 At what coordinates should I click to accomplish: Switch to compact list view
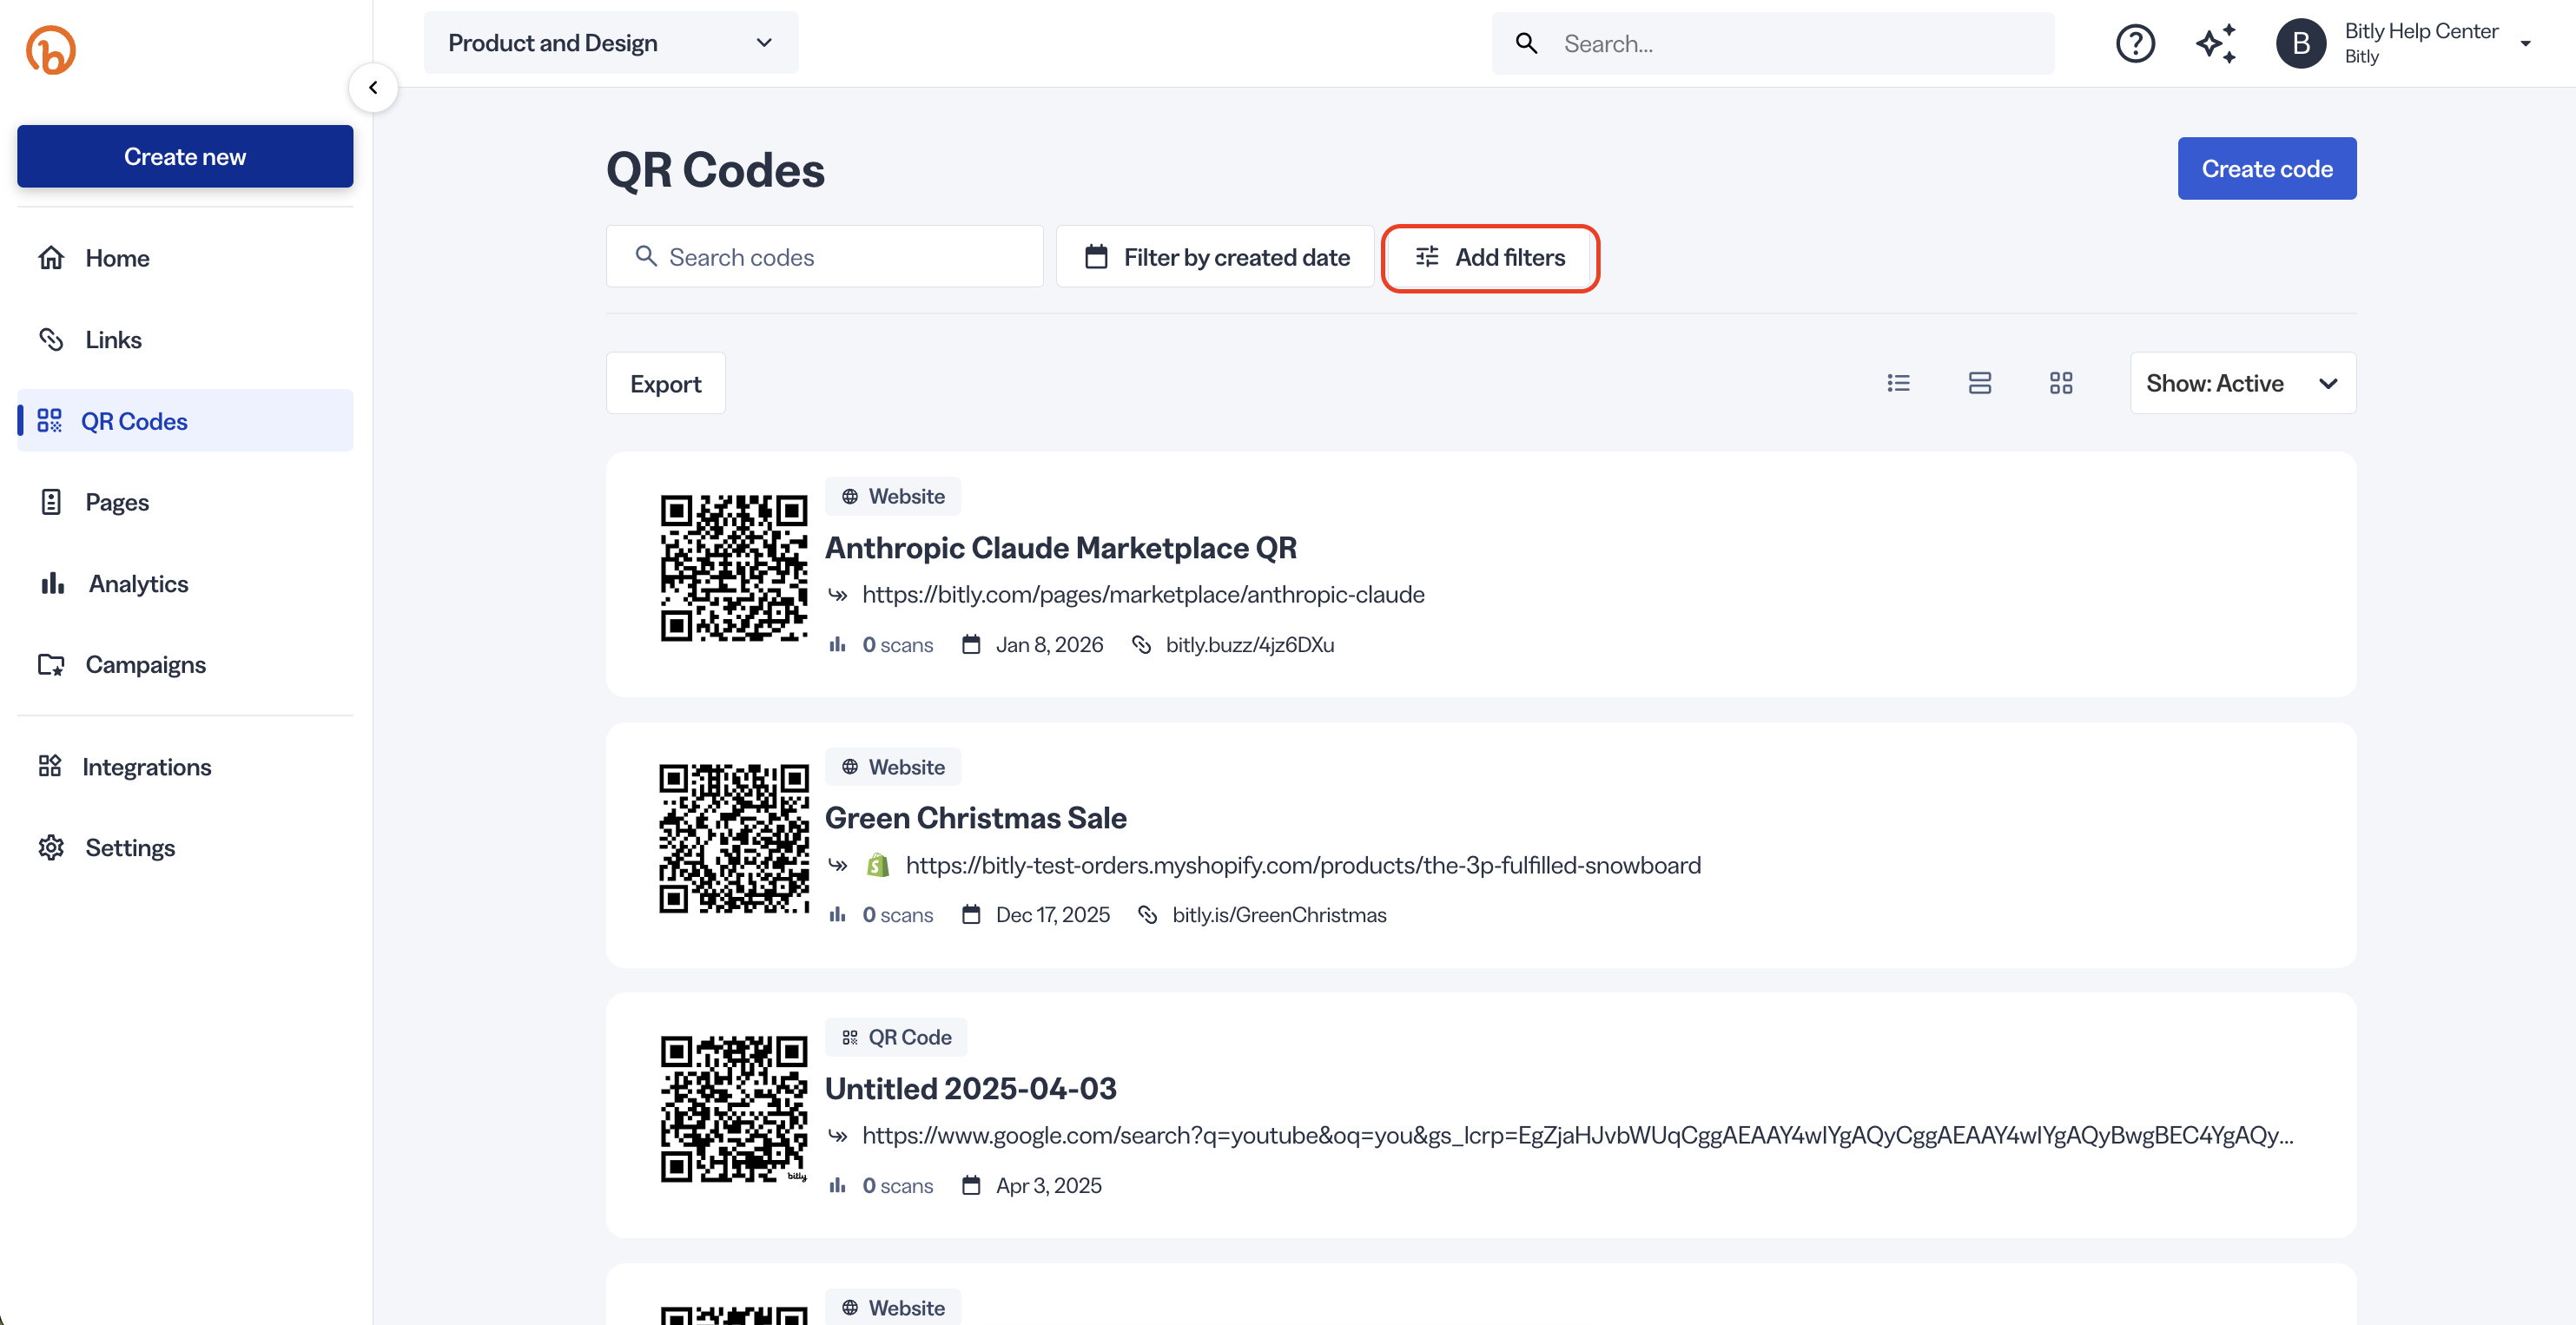point(1898,383)
